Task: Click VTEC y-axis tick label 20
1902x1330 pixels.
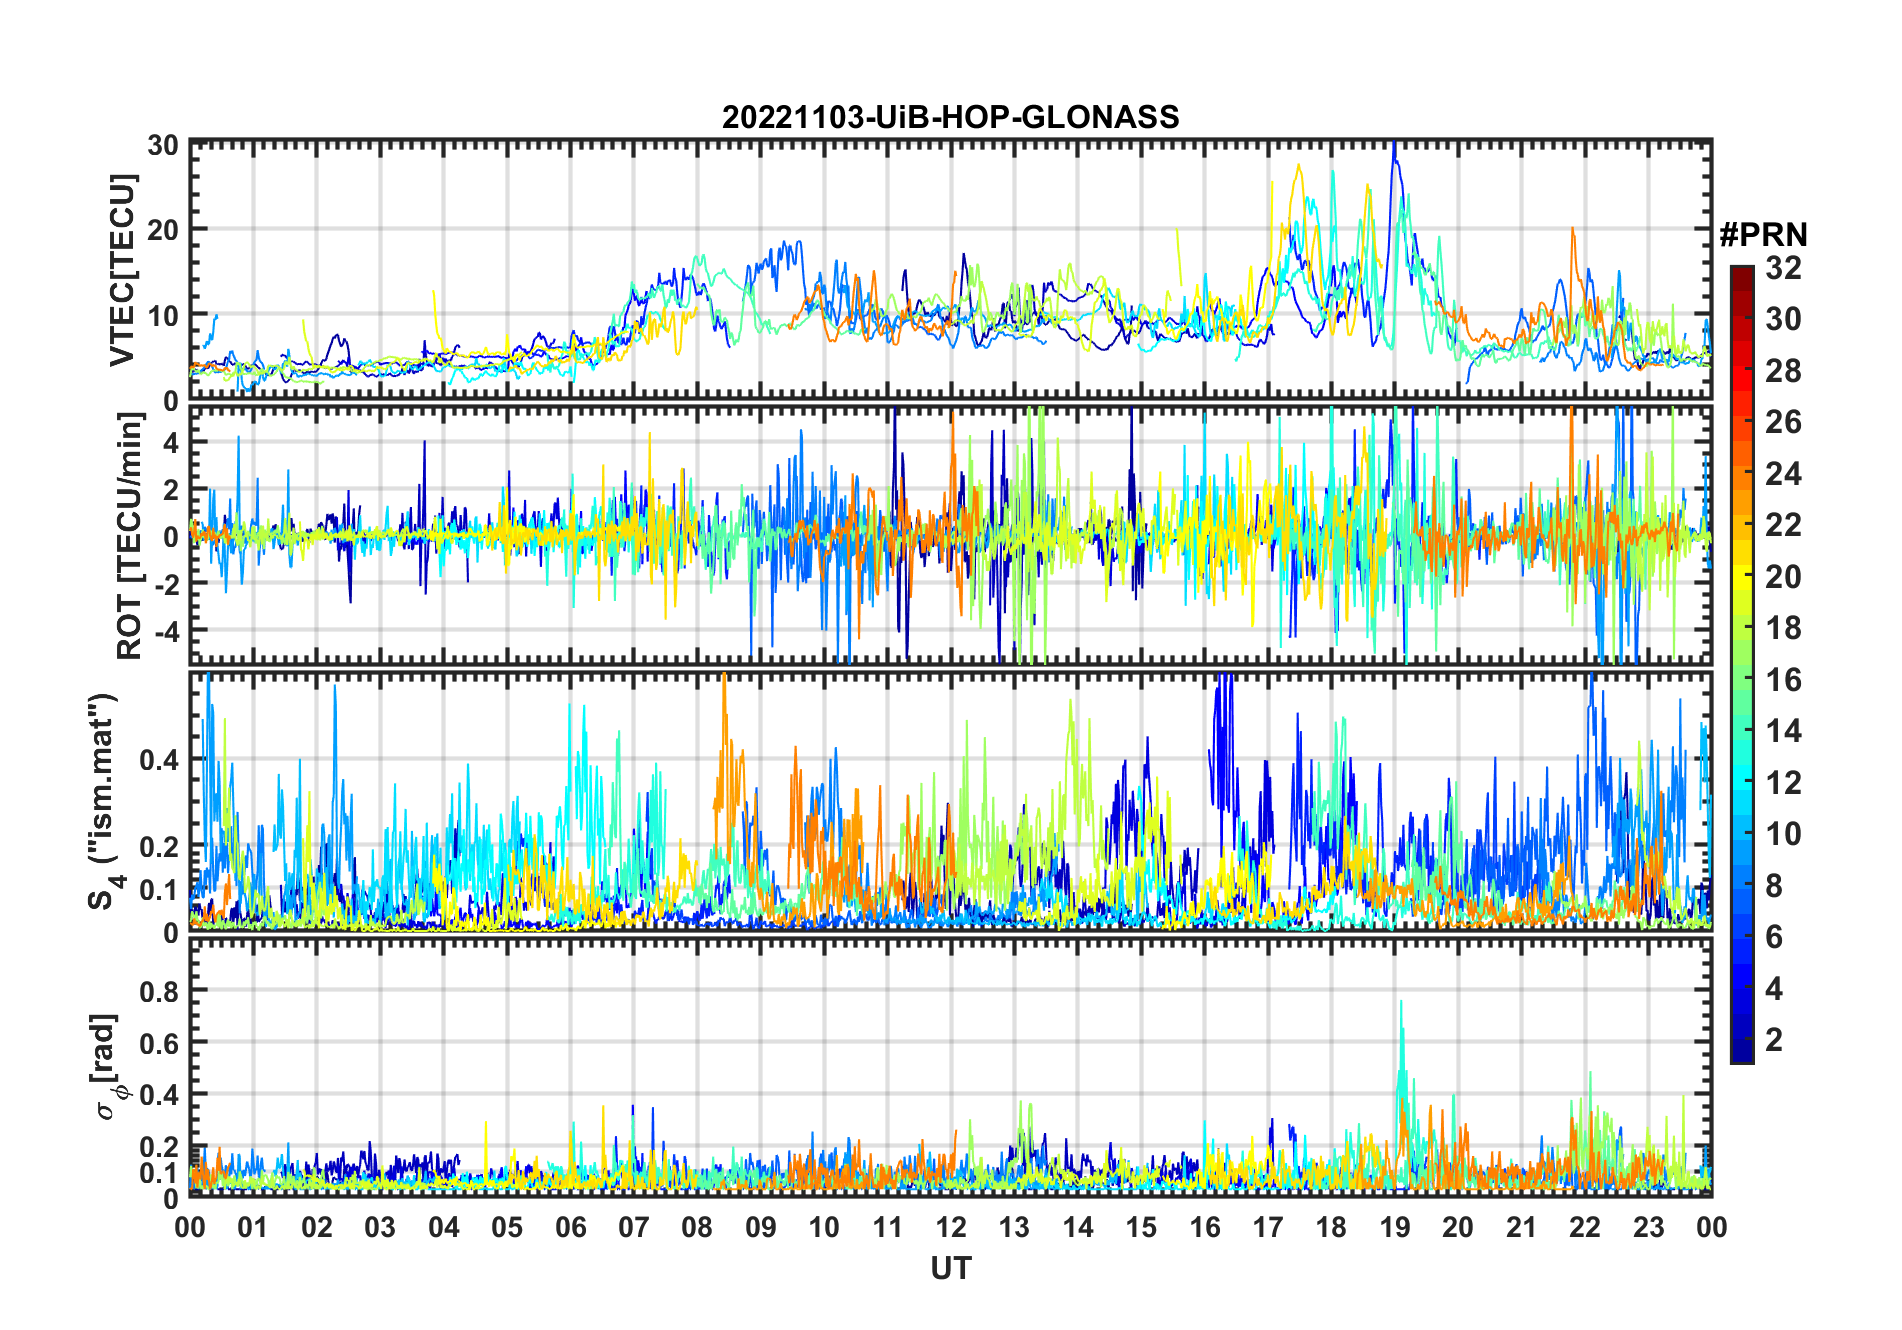Action: [164, 230]
